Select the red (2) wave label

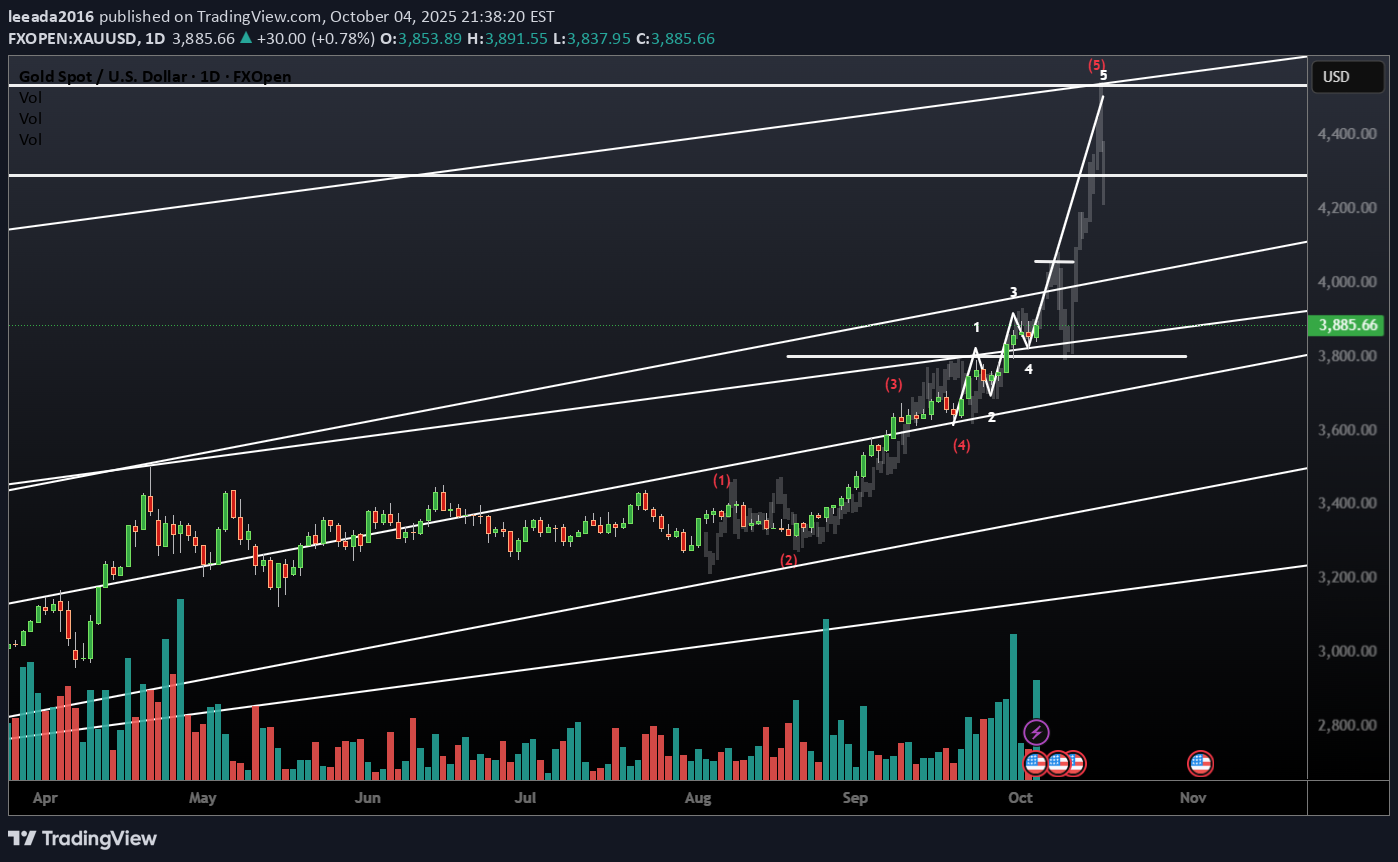click(789, 560)
